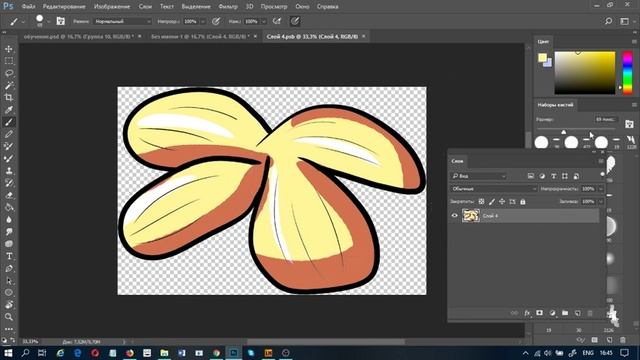Click brush size slider in presets panel
This screenshot has height=360, width=640.
pos(576,130)
